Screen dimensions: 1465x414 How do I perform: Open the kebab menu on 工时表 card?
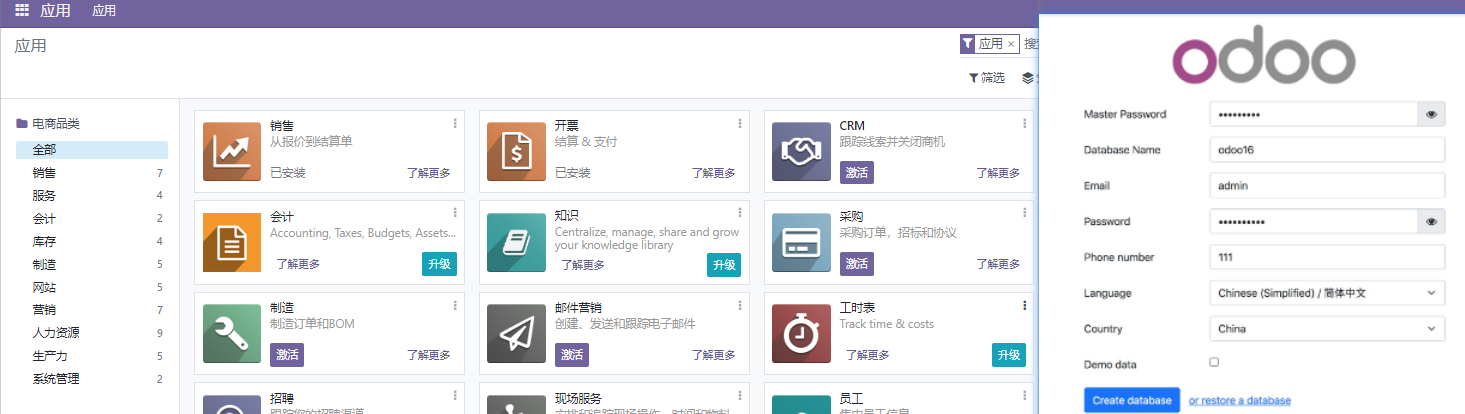pyautogui.click(x=1025, y=305)
